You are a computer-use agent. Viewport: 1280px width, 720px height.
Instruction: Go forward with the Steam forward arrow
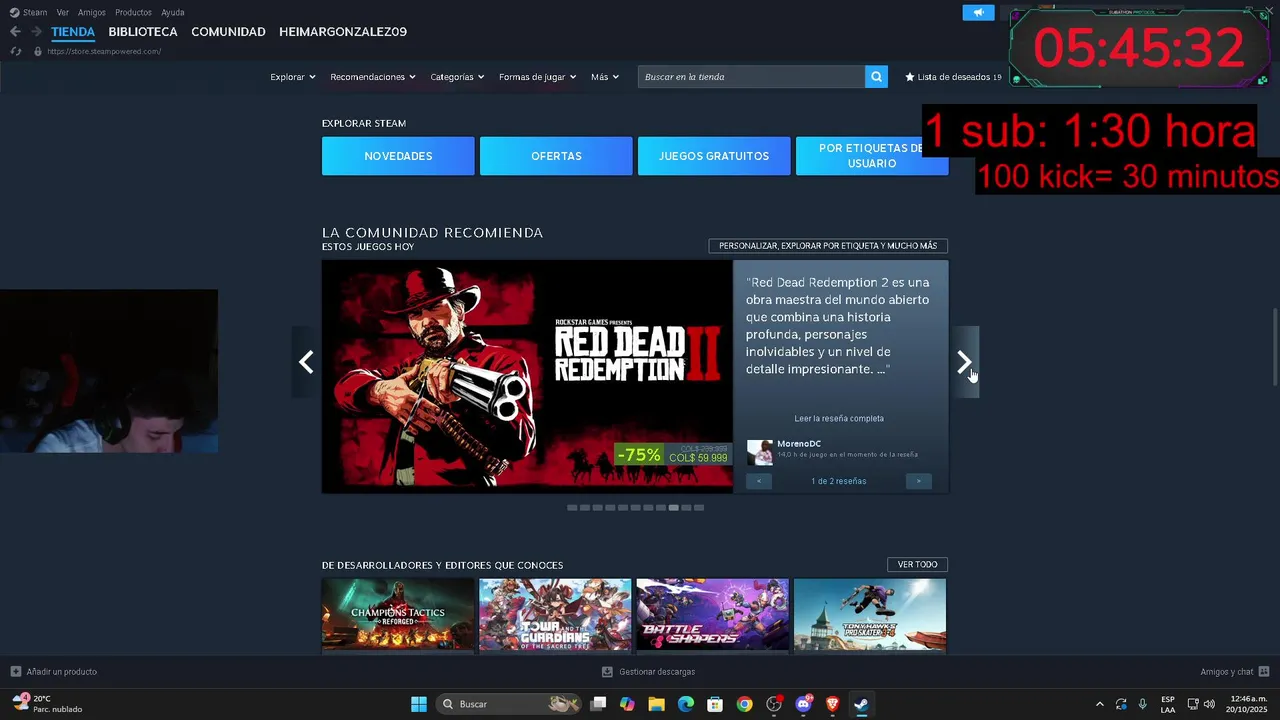[36, 32]
